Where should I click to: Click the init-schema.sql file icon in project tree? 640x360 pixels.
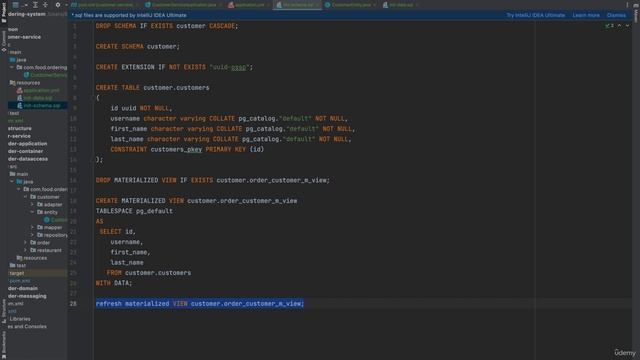tap(20, 105)
